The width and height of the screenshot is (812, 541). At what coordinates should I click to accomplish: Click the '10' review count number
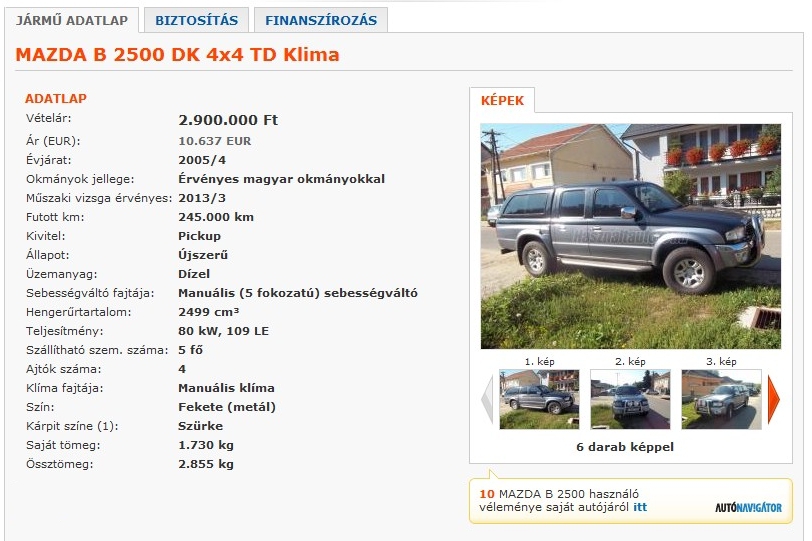[487, 494]
